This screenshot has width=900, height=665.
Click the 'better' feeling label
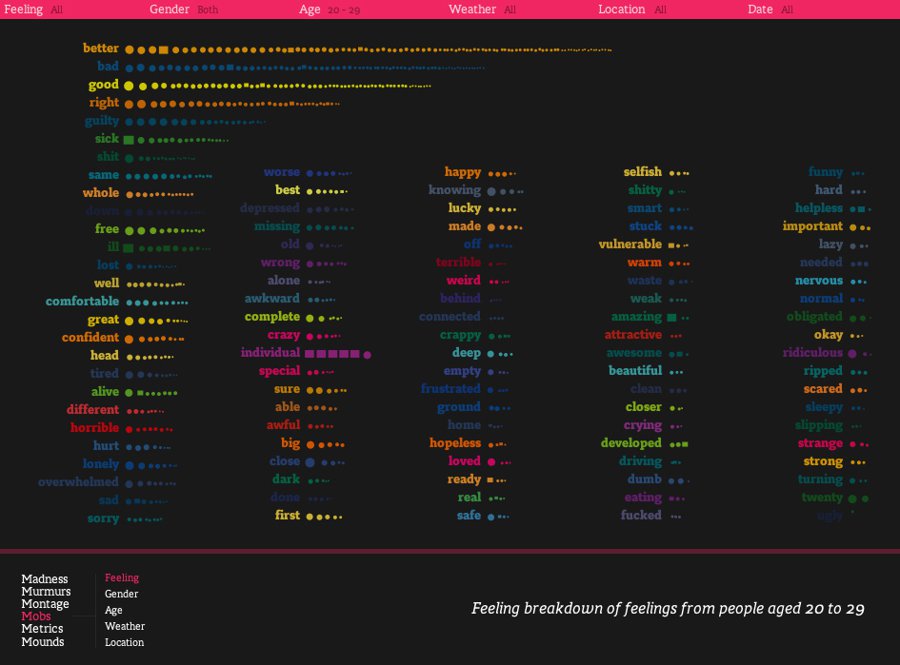101,48
